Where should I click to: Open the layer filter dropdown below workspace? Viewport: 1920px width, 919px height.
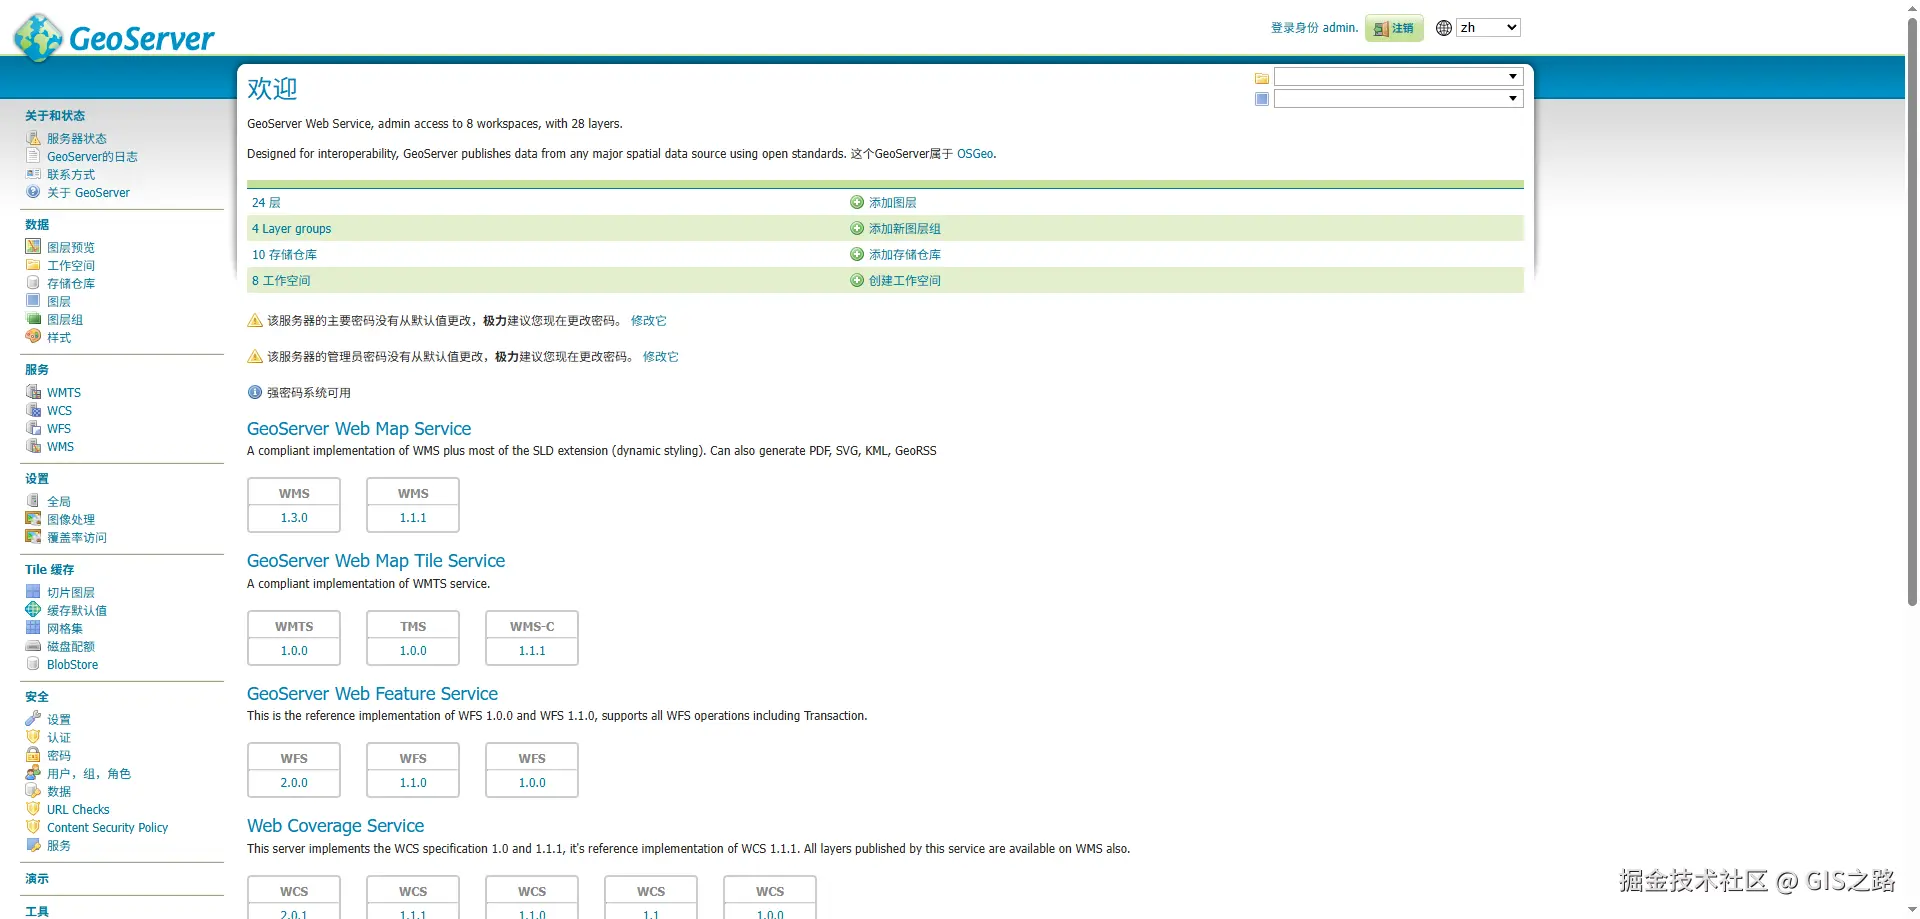click(1398, 99)
